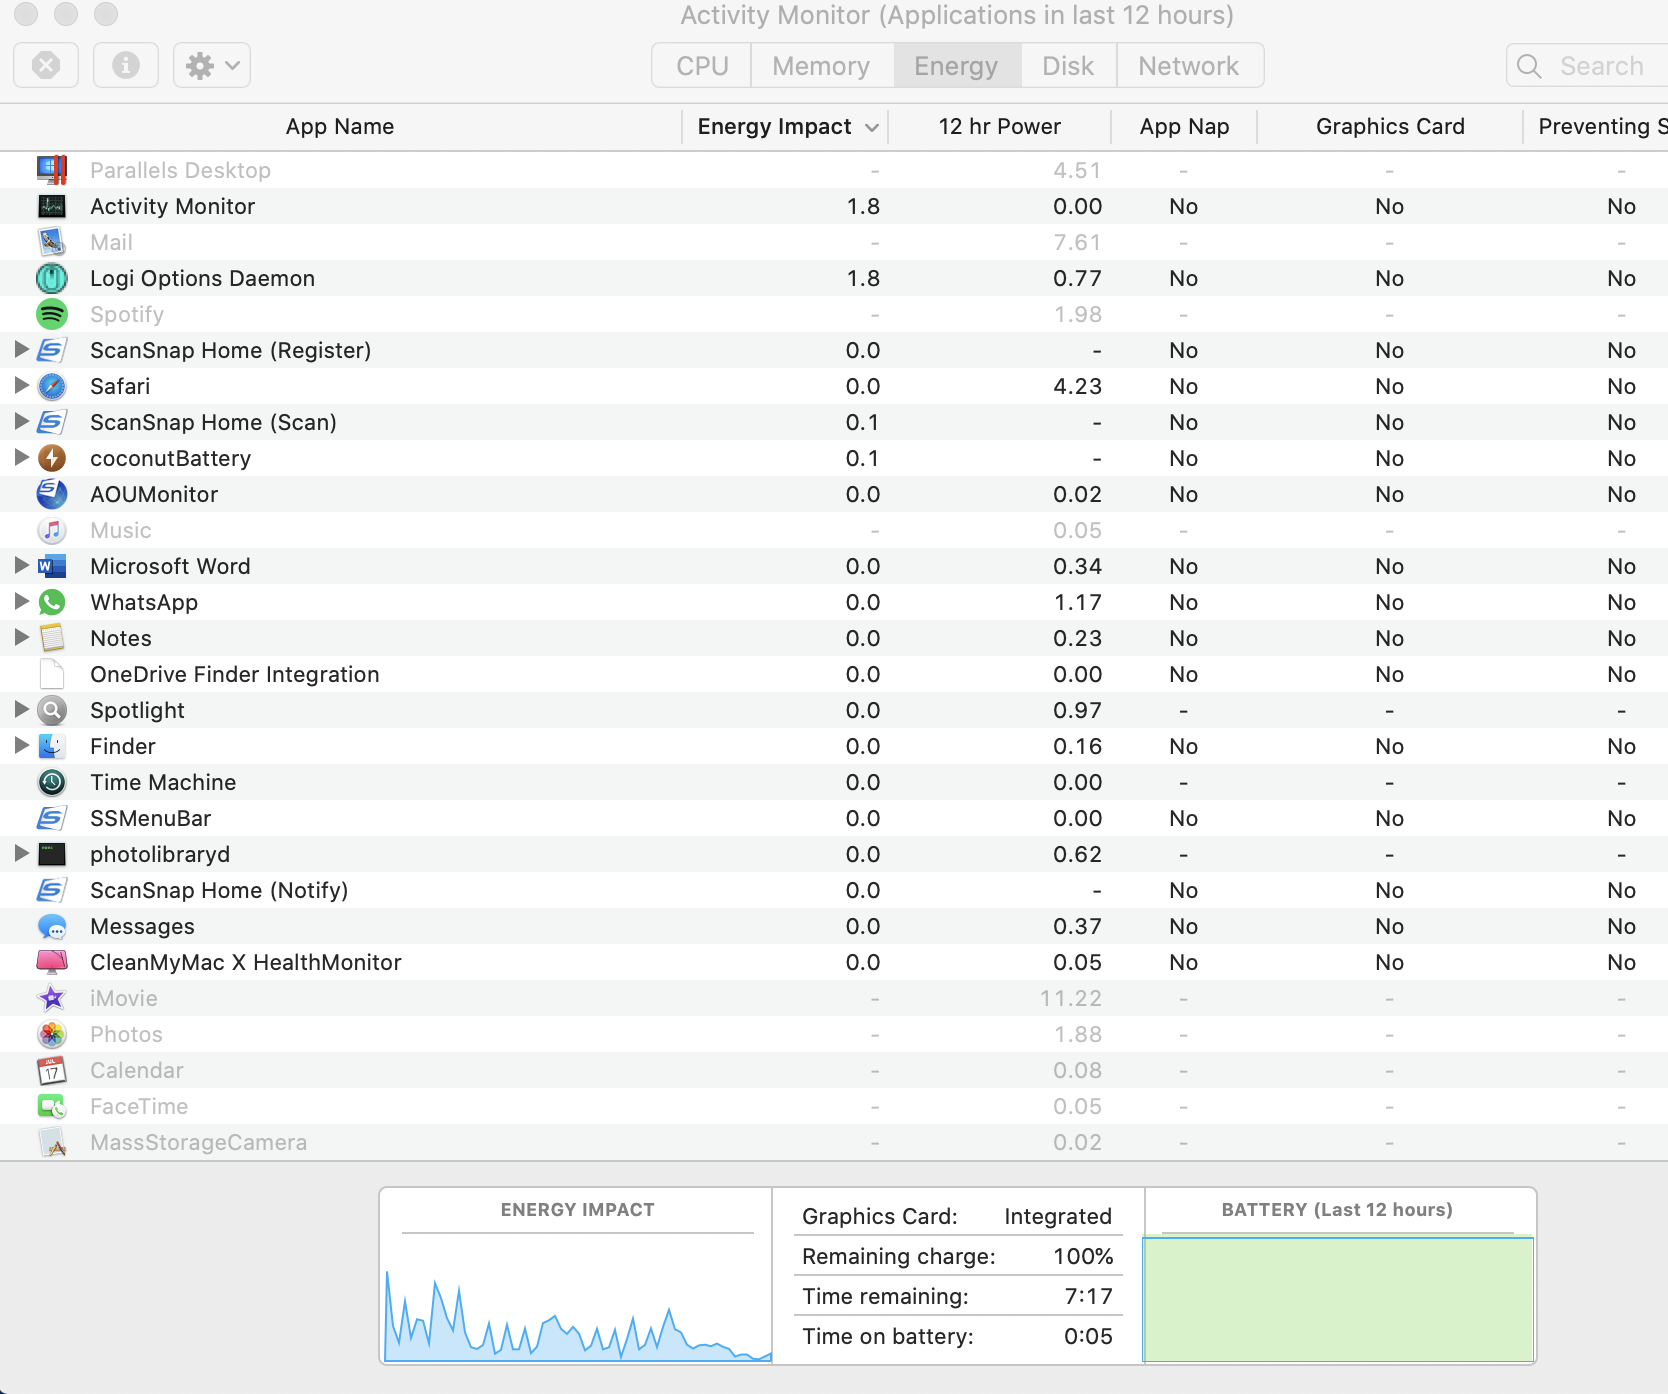Click the Activity Monitor app icon in list
Screen dimensions: 1668x1394
point(52,206)
